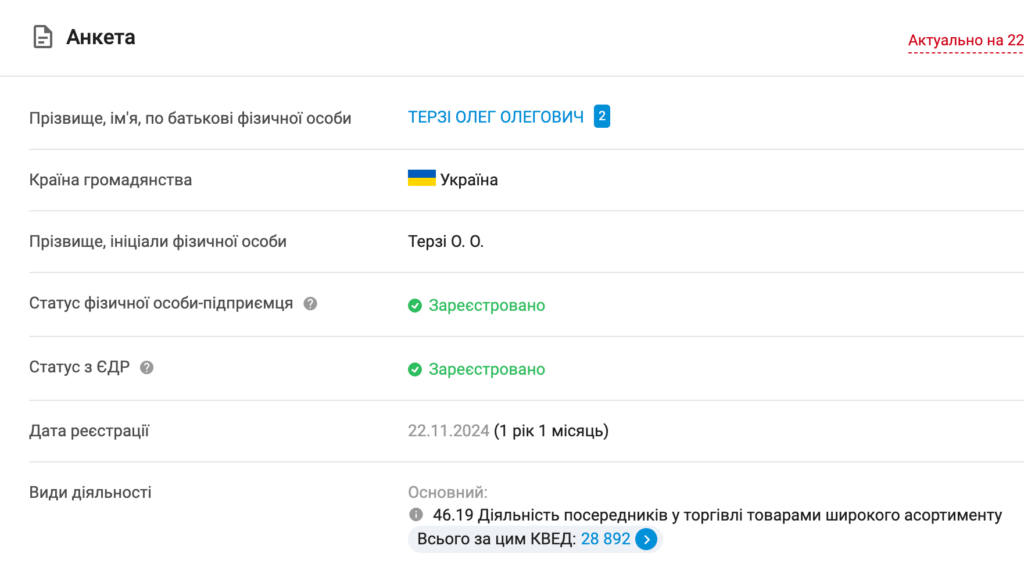Click the 28 892 КВЕД count link
The height and width of the screenshot is (567, 1024).
(x=606, y=540)
